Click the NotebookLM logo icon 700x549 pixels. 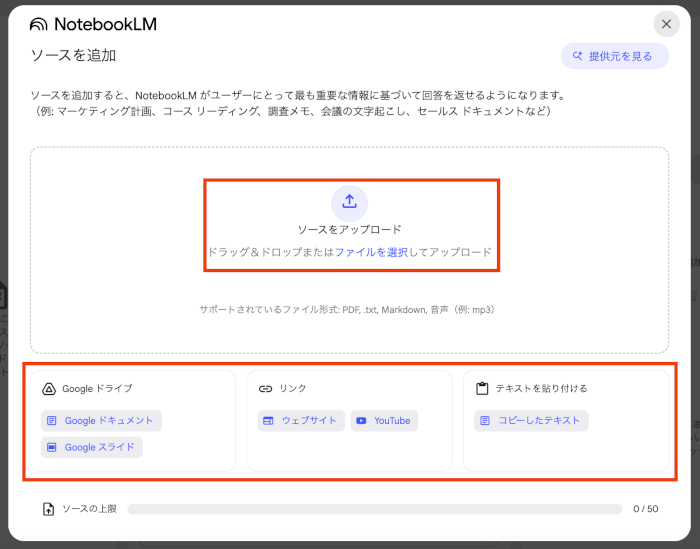38,24
